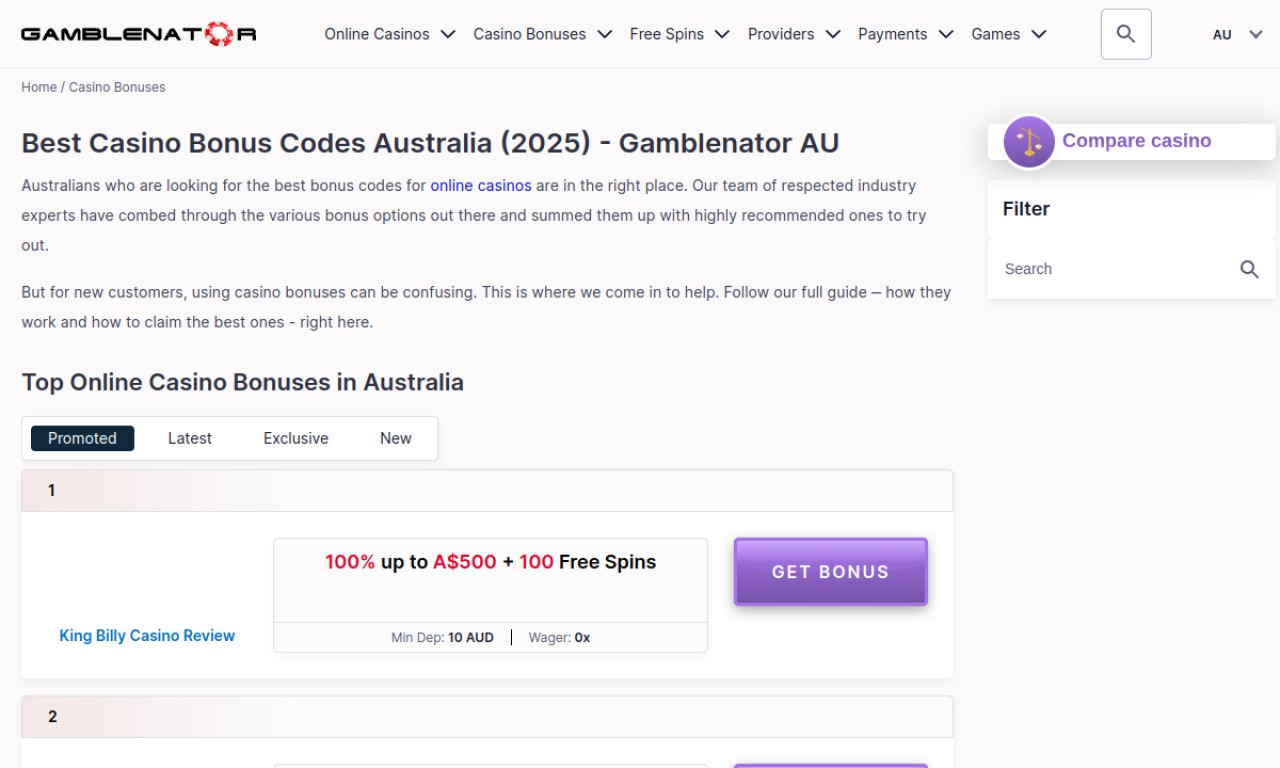The width and height of the screenshot is (1280, 768).
Task: Focus the Filter search input field
Action: (1117, 269)
